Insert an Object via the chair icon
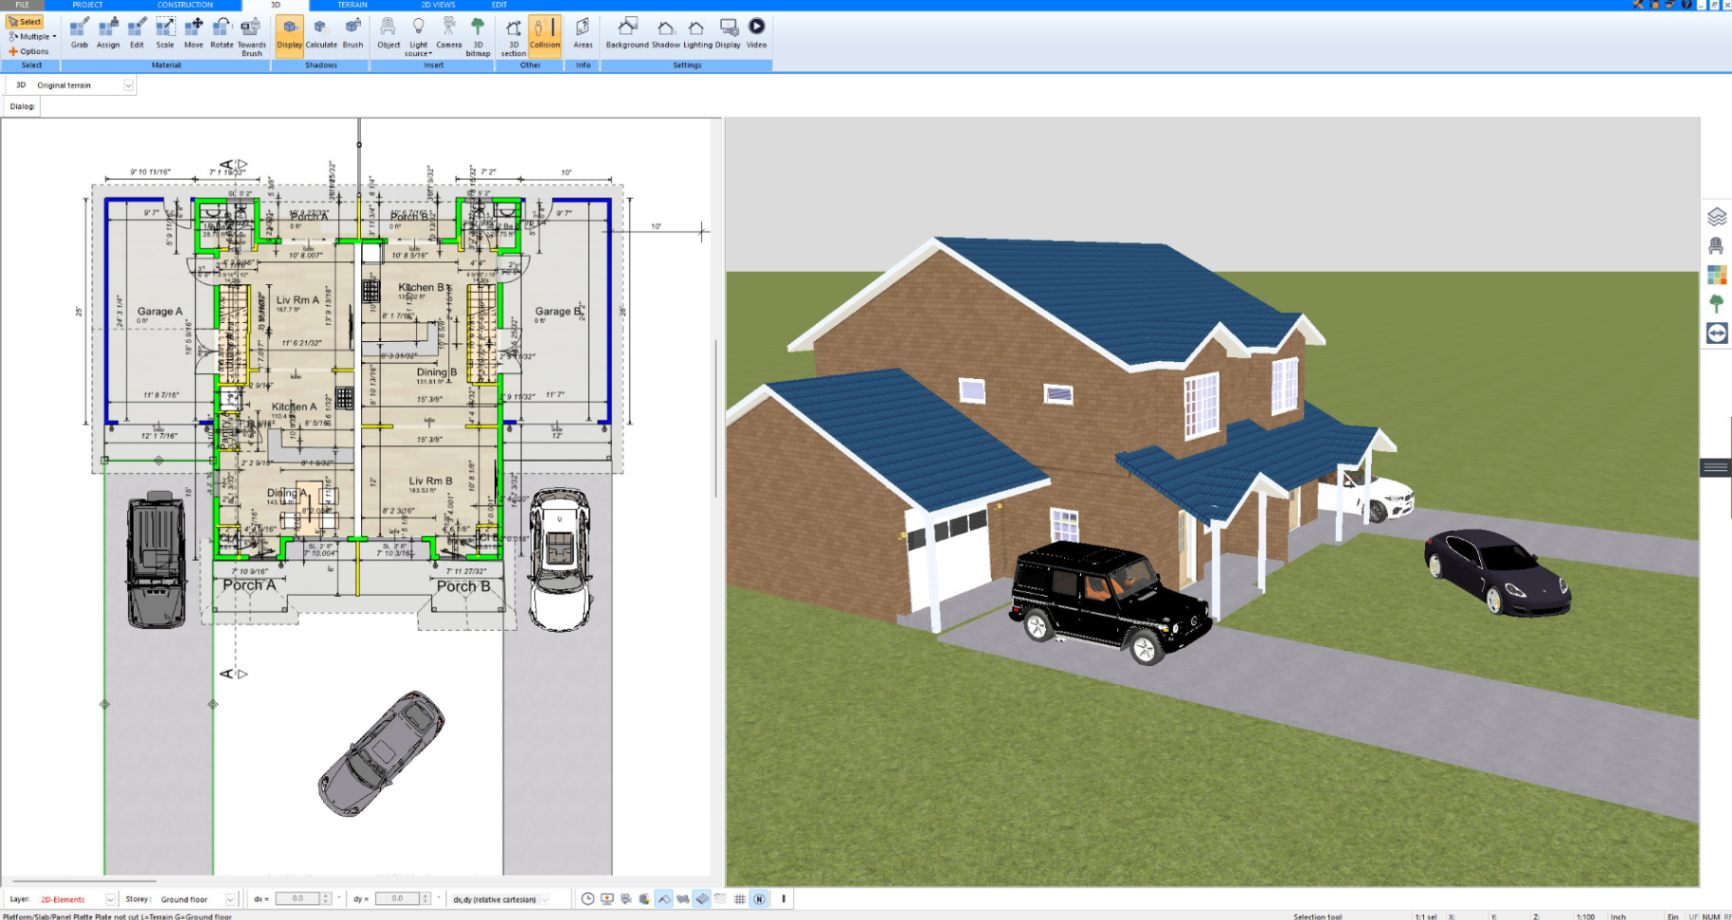 coord(388,33)
